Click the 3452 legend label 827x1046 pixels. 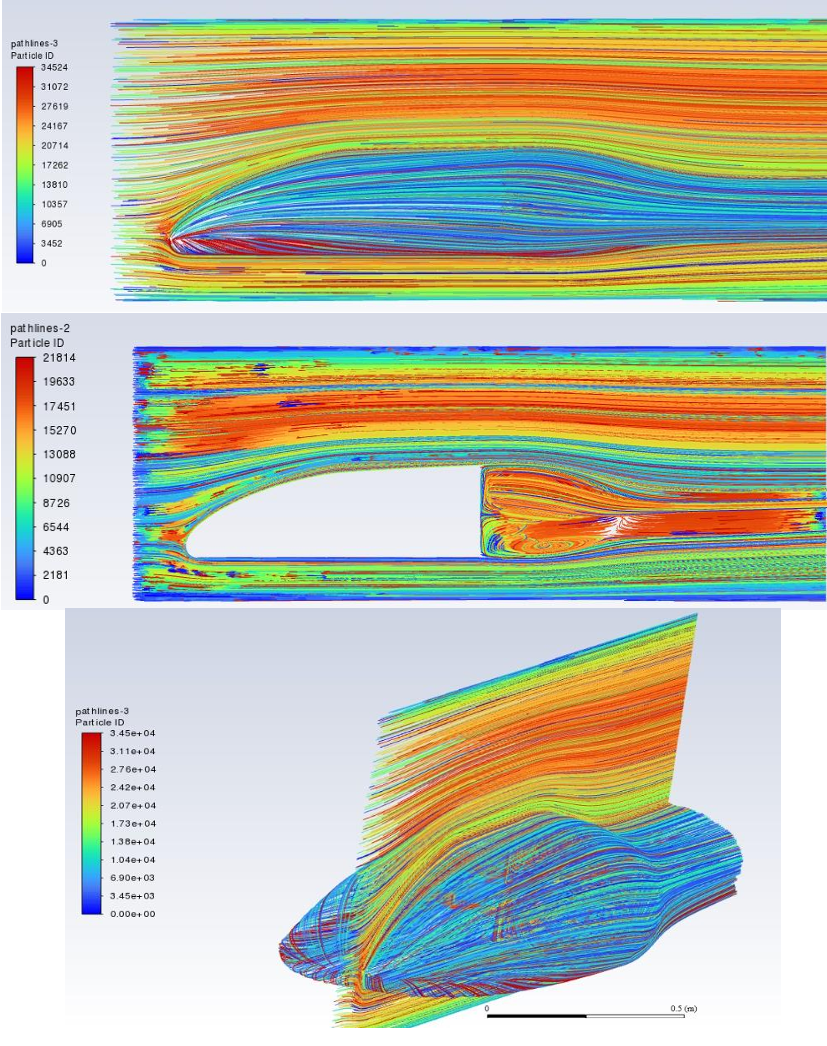click(x=51, y=243)
